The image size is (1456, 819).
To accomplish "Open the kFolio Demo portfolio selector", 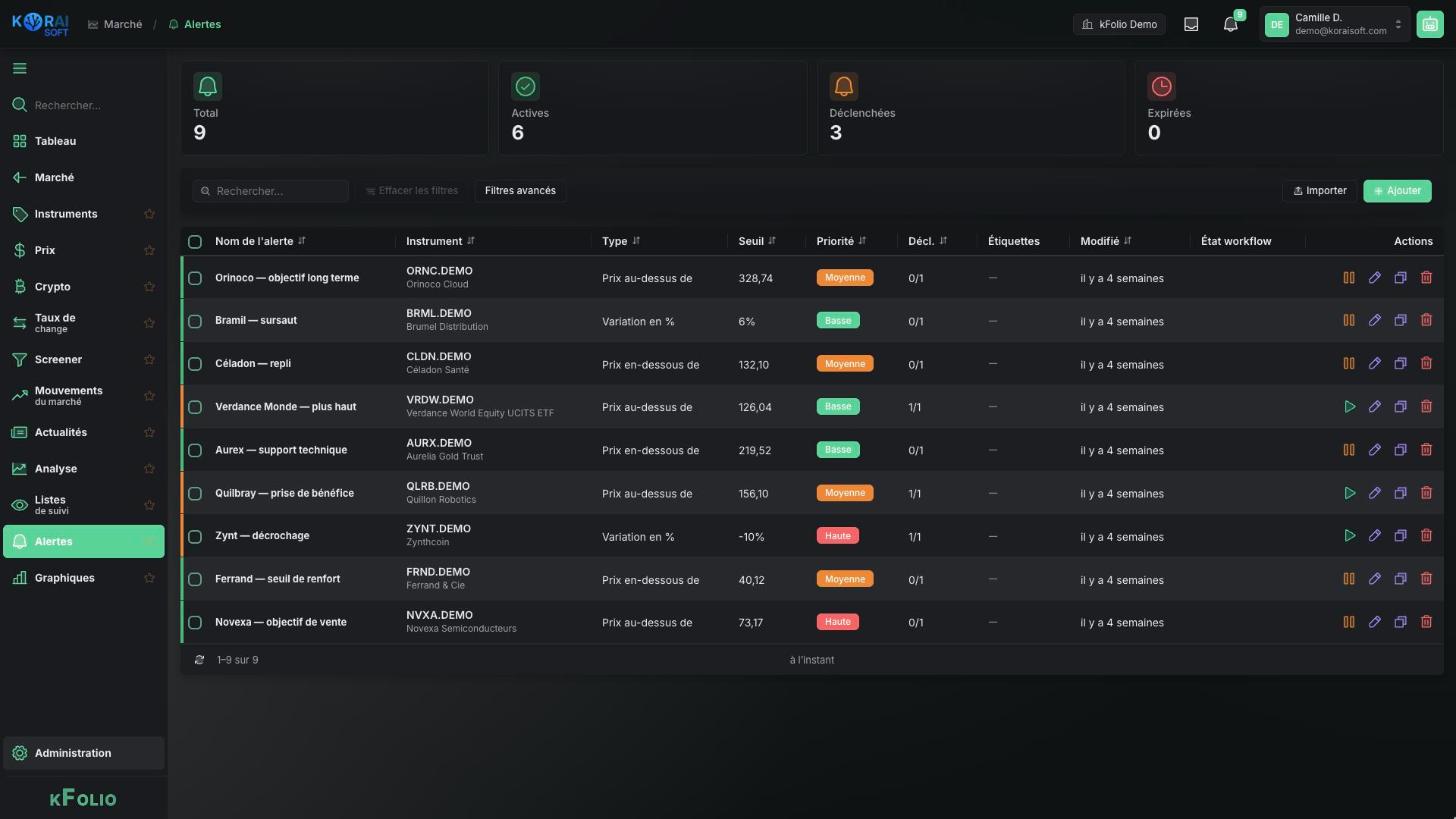I will pyautogui.click(x=1119, y=24).
